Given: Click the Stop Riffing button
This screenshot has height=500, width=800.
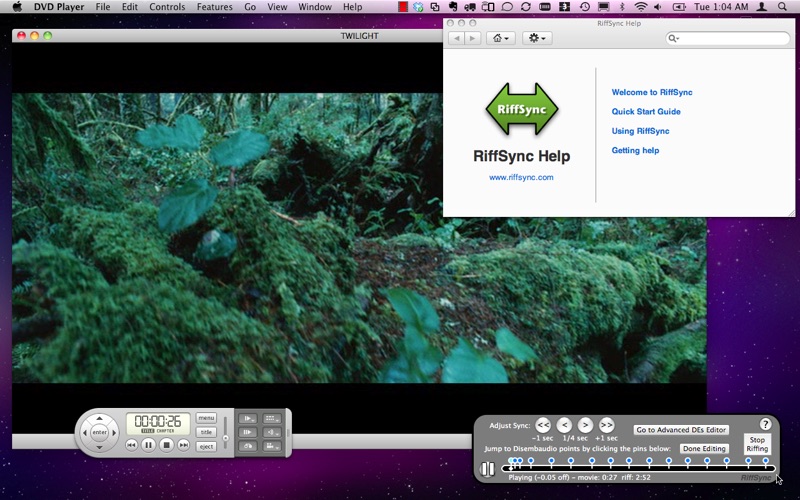Looking at the screenshot, I should coord(757,444).
